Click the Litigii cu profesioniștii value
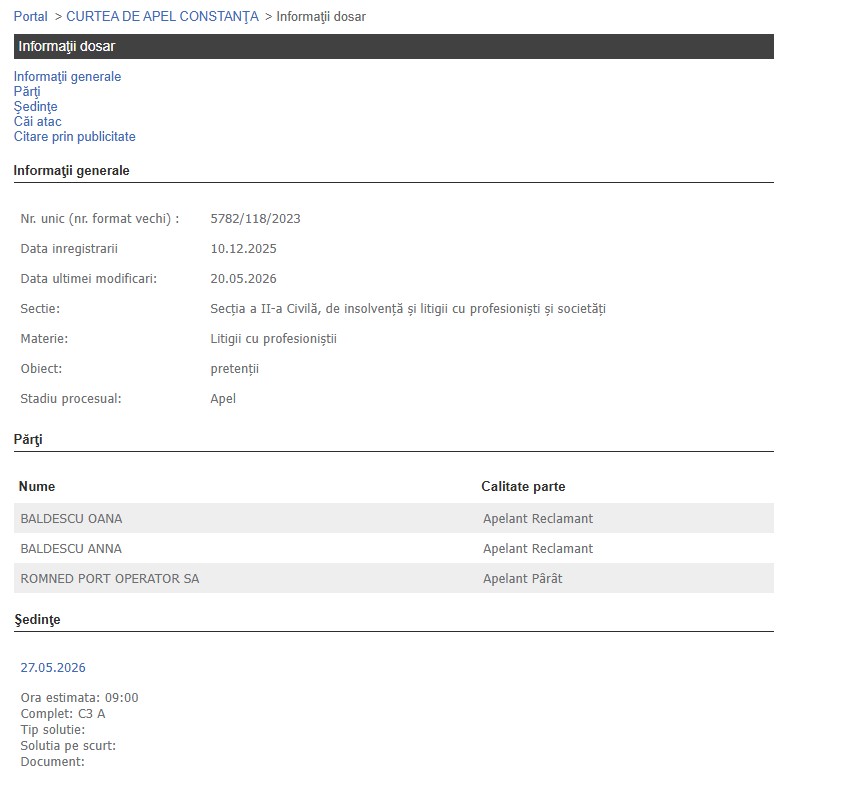This screenshot has height=792, width=841. pyautogui.click(x=274, y=339)
